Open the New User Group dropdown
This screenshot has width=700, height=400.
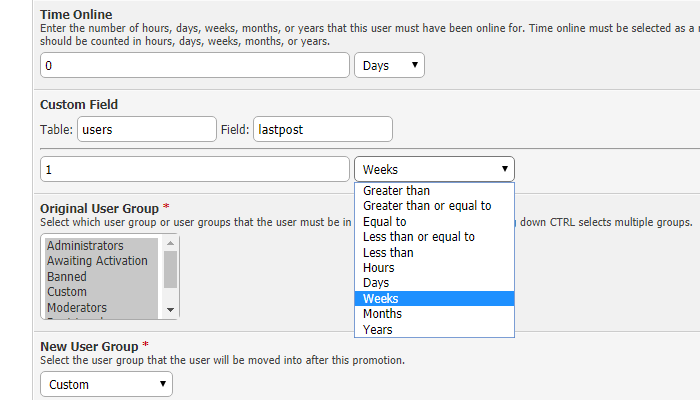click(106, 384)
